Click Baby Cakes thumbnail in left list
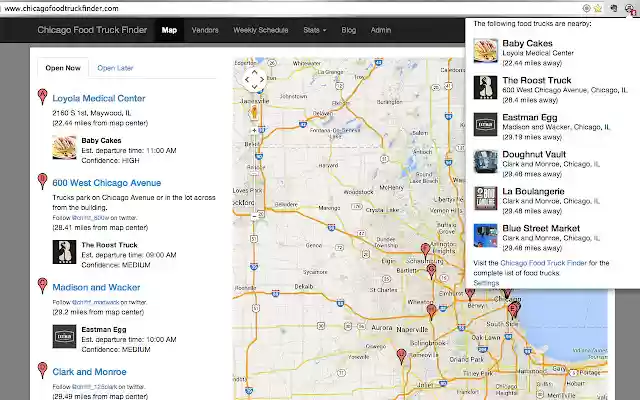The height and width of the screenshot is (400, 640). [x=64, y=147]
